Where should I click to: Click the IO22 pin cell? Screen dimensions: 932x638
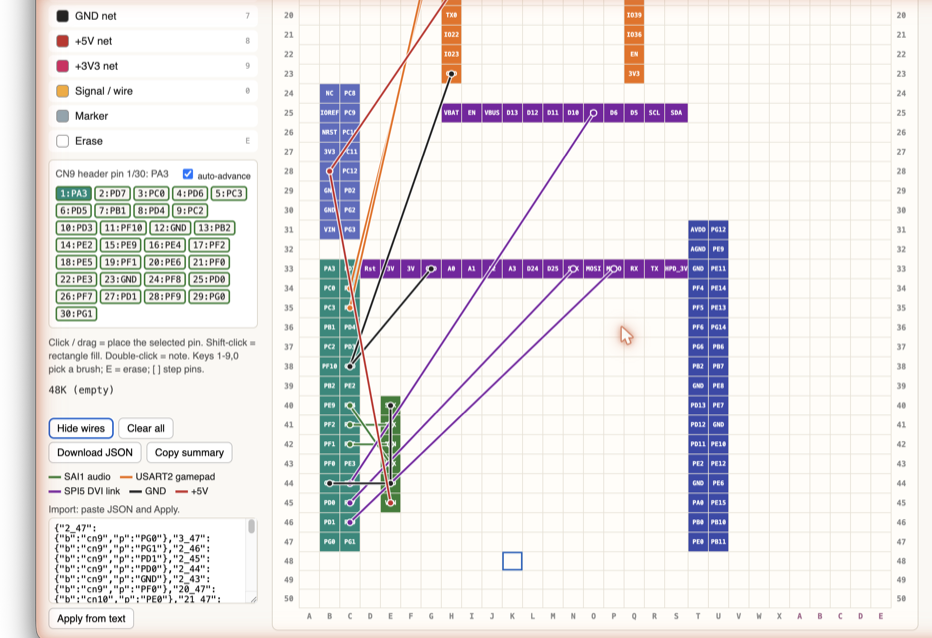pos(452,34)
